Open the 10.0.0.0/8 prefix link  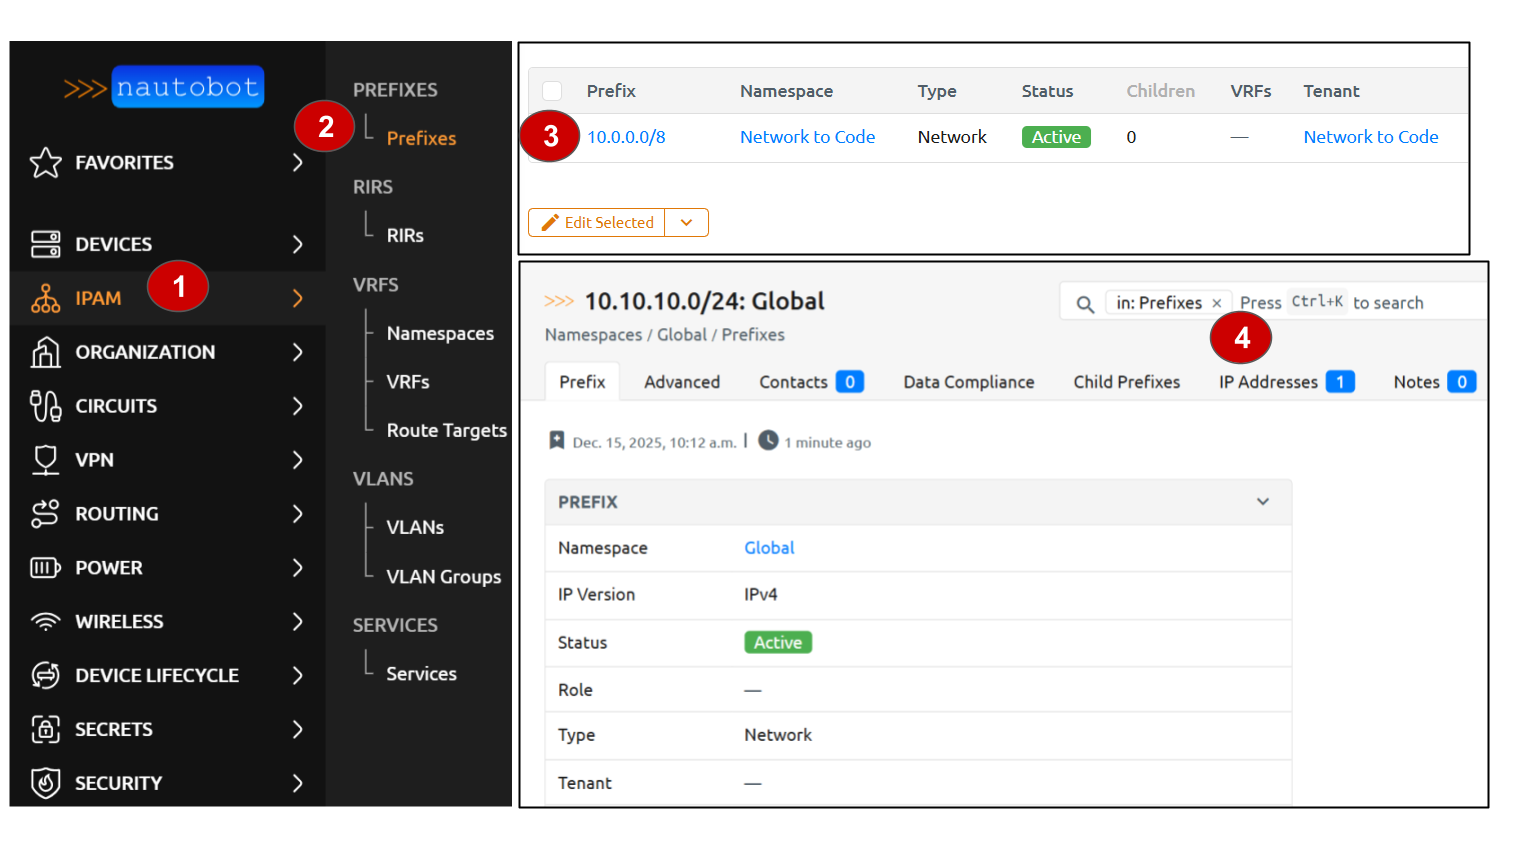click(626, 137)
